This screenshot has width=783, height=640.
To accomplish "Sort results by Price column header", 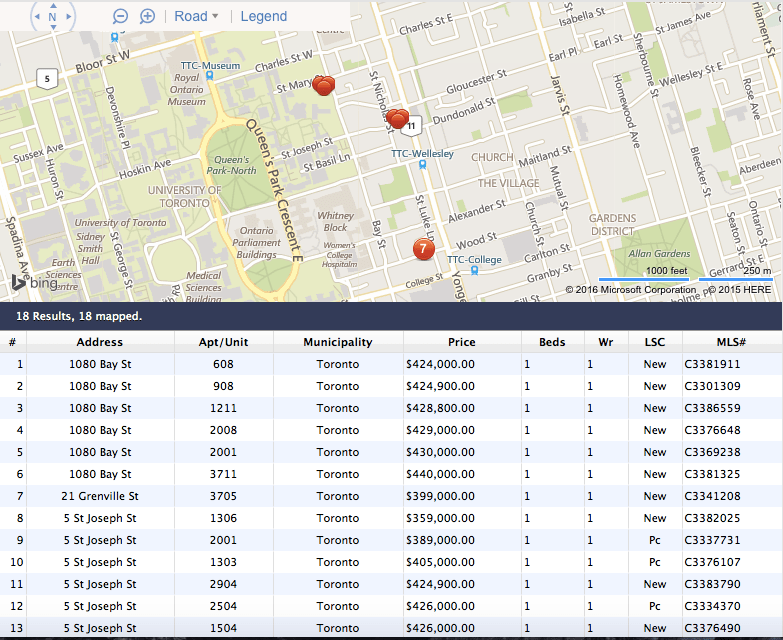I will tap(462, 342).
